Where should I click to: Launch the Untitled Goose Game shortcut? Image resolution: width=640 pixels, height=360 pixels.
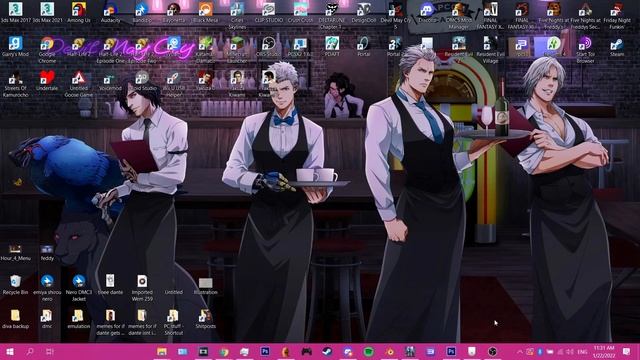point(79,84)
